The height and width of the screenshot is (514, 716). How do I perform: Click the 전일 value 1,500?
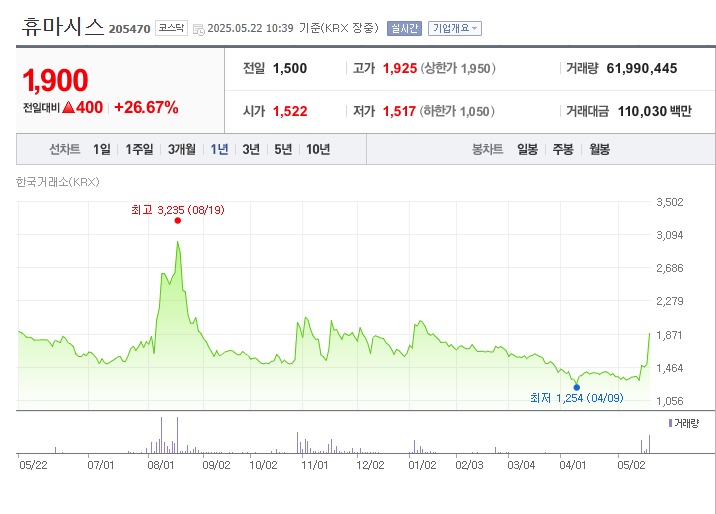click(290, 68)
